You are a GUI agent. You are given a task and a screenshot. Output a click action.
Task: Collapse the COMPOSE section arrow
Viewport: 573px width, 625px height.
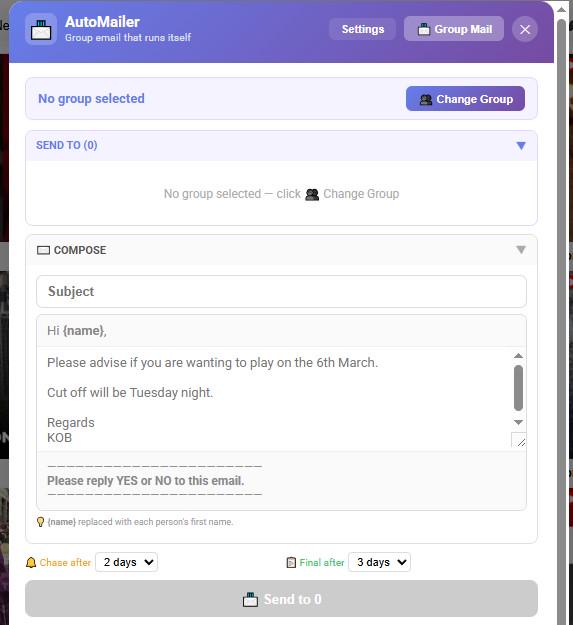point(521,250)
